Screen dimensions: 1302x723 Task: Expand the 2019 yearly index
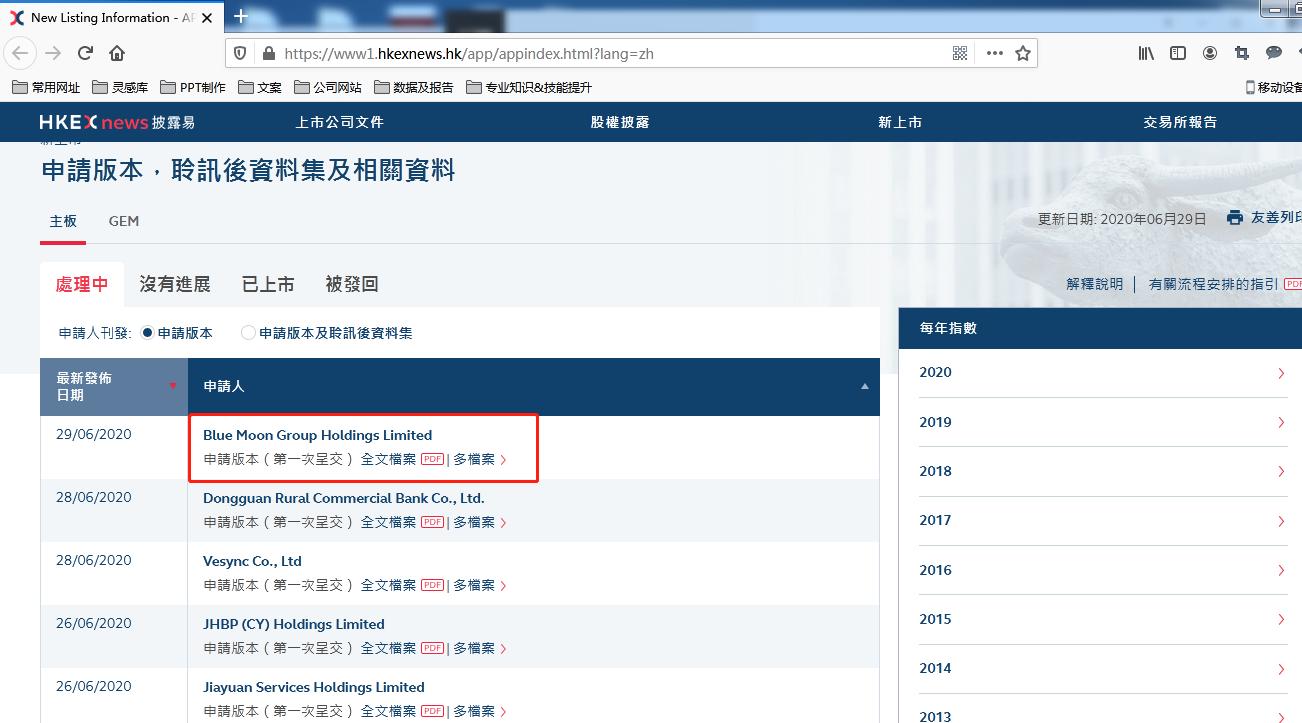coord(1102,422)
